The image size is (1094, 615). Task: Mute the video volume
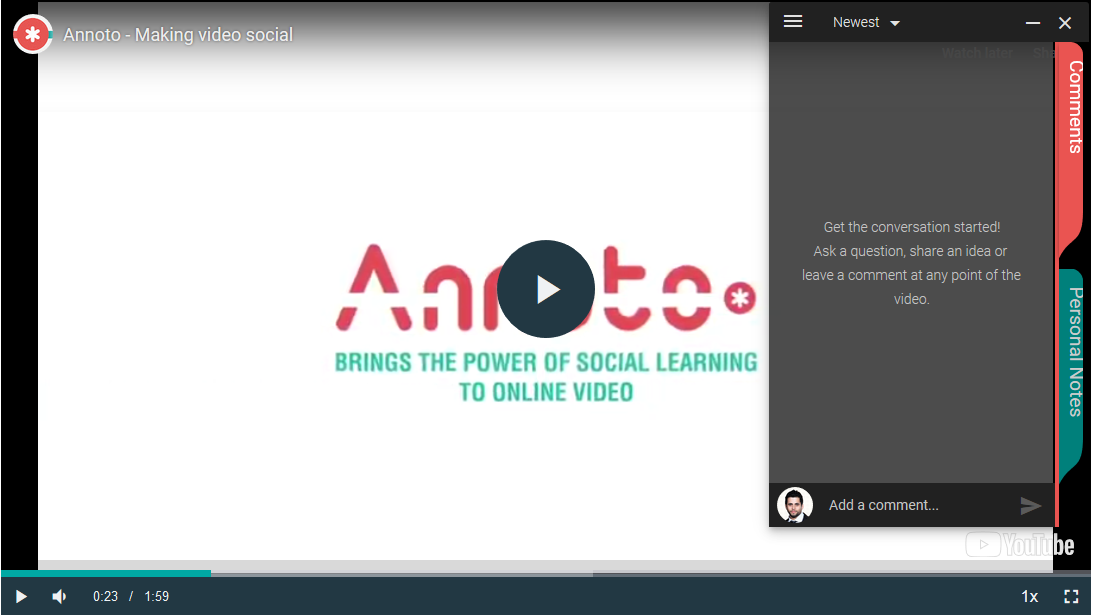pyautogui.click(x=59, y=596)
